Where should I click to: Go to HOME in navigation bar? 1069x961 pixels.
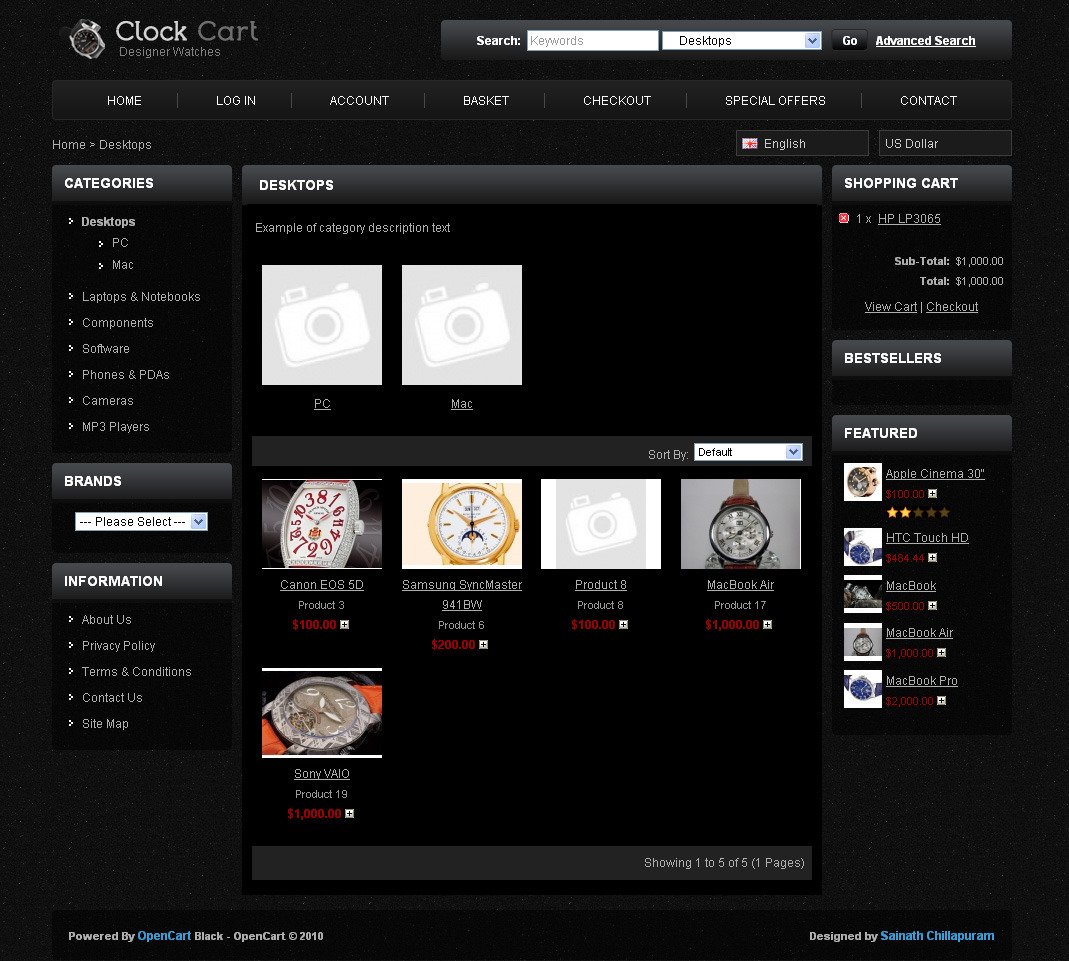[x=124, y=100]
